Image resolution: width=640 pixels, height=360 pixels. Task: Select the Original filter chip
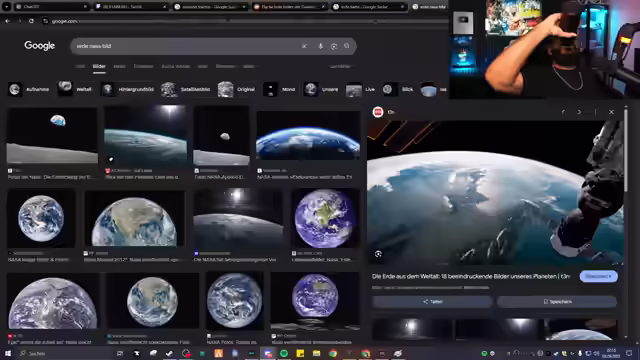point(236,89)
